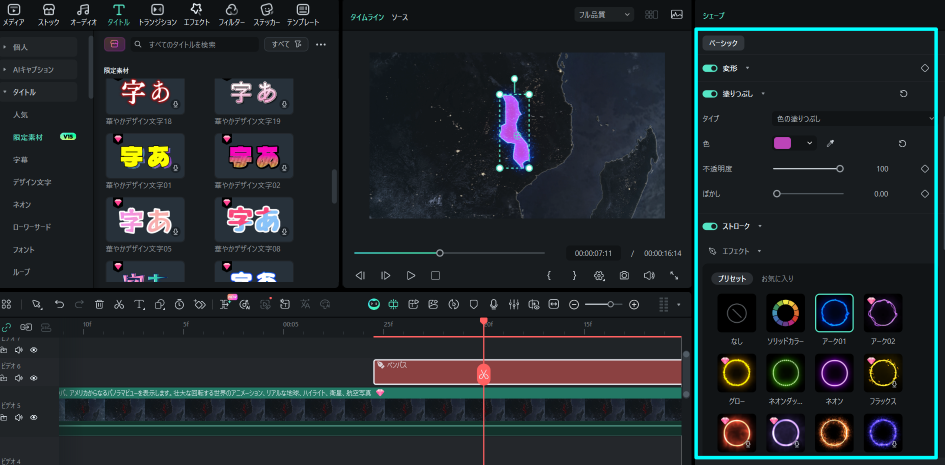Viewport: 945px width, 465px height.
Task: Click the purple fill color swatch
Action: pyautogui.click(x=782, y=143)
